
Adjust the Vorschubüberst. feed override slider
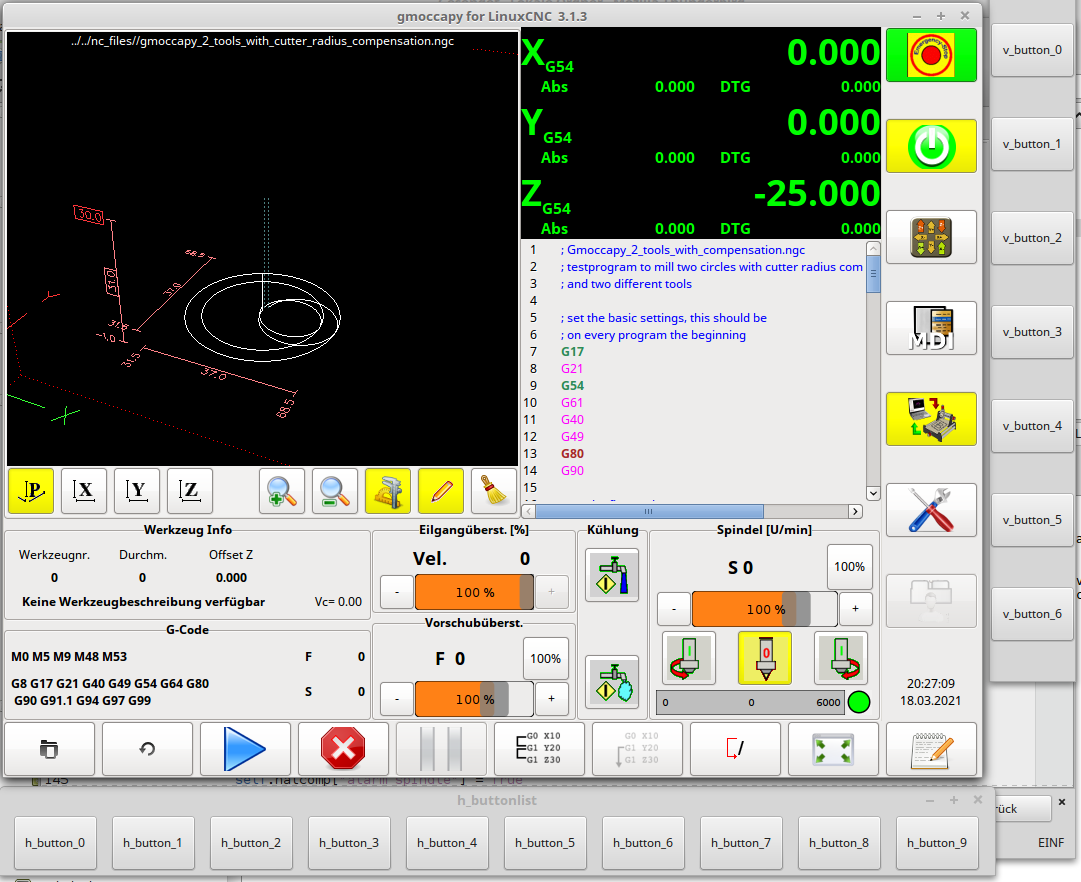[474, 699]
